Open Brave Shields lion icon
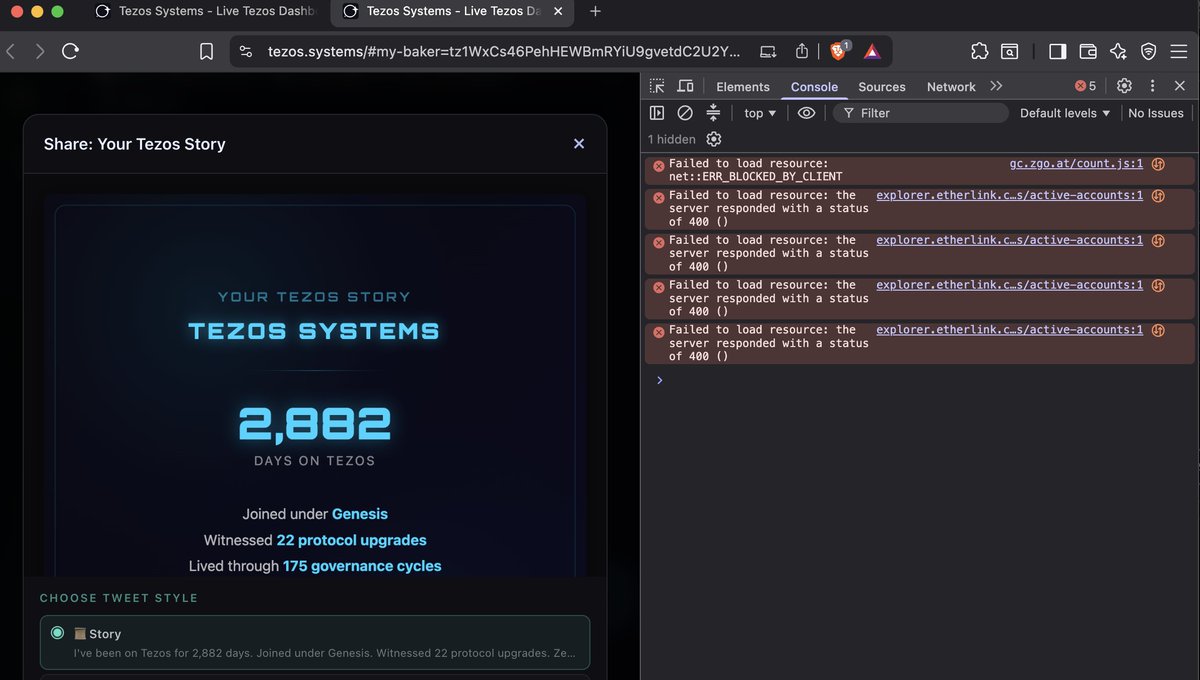 pyautogui.click(x=839, y=51)
